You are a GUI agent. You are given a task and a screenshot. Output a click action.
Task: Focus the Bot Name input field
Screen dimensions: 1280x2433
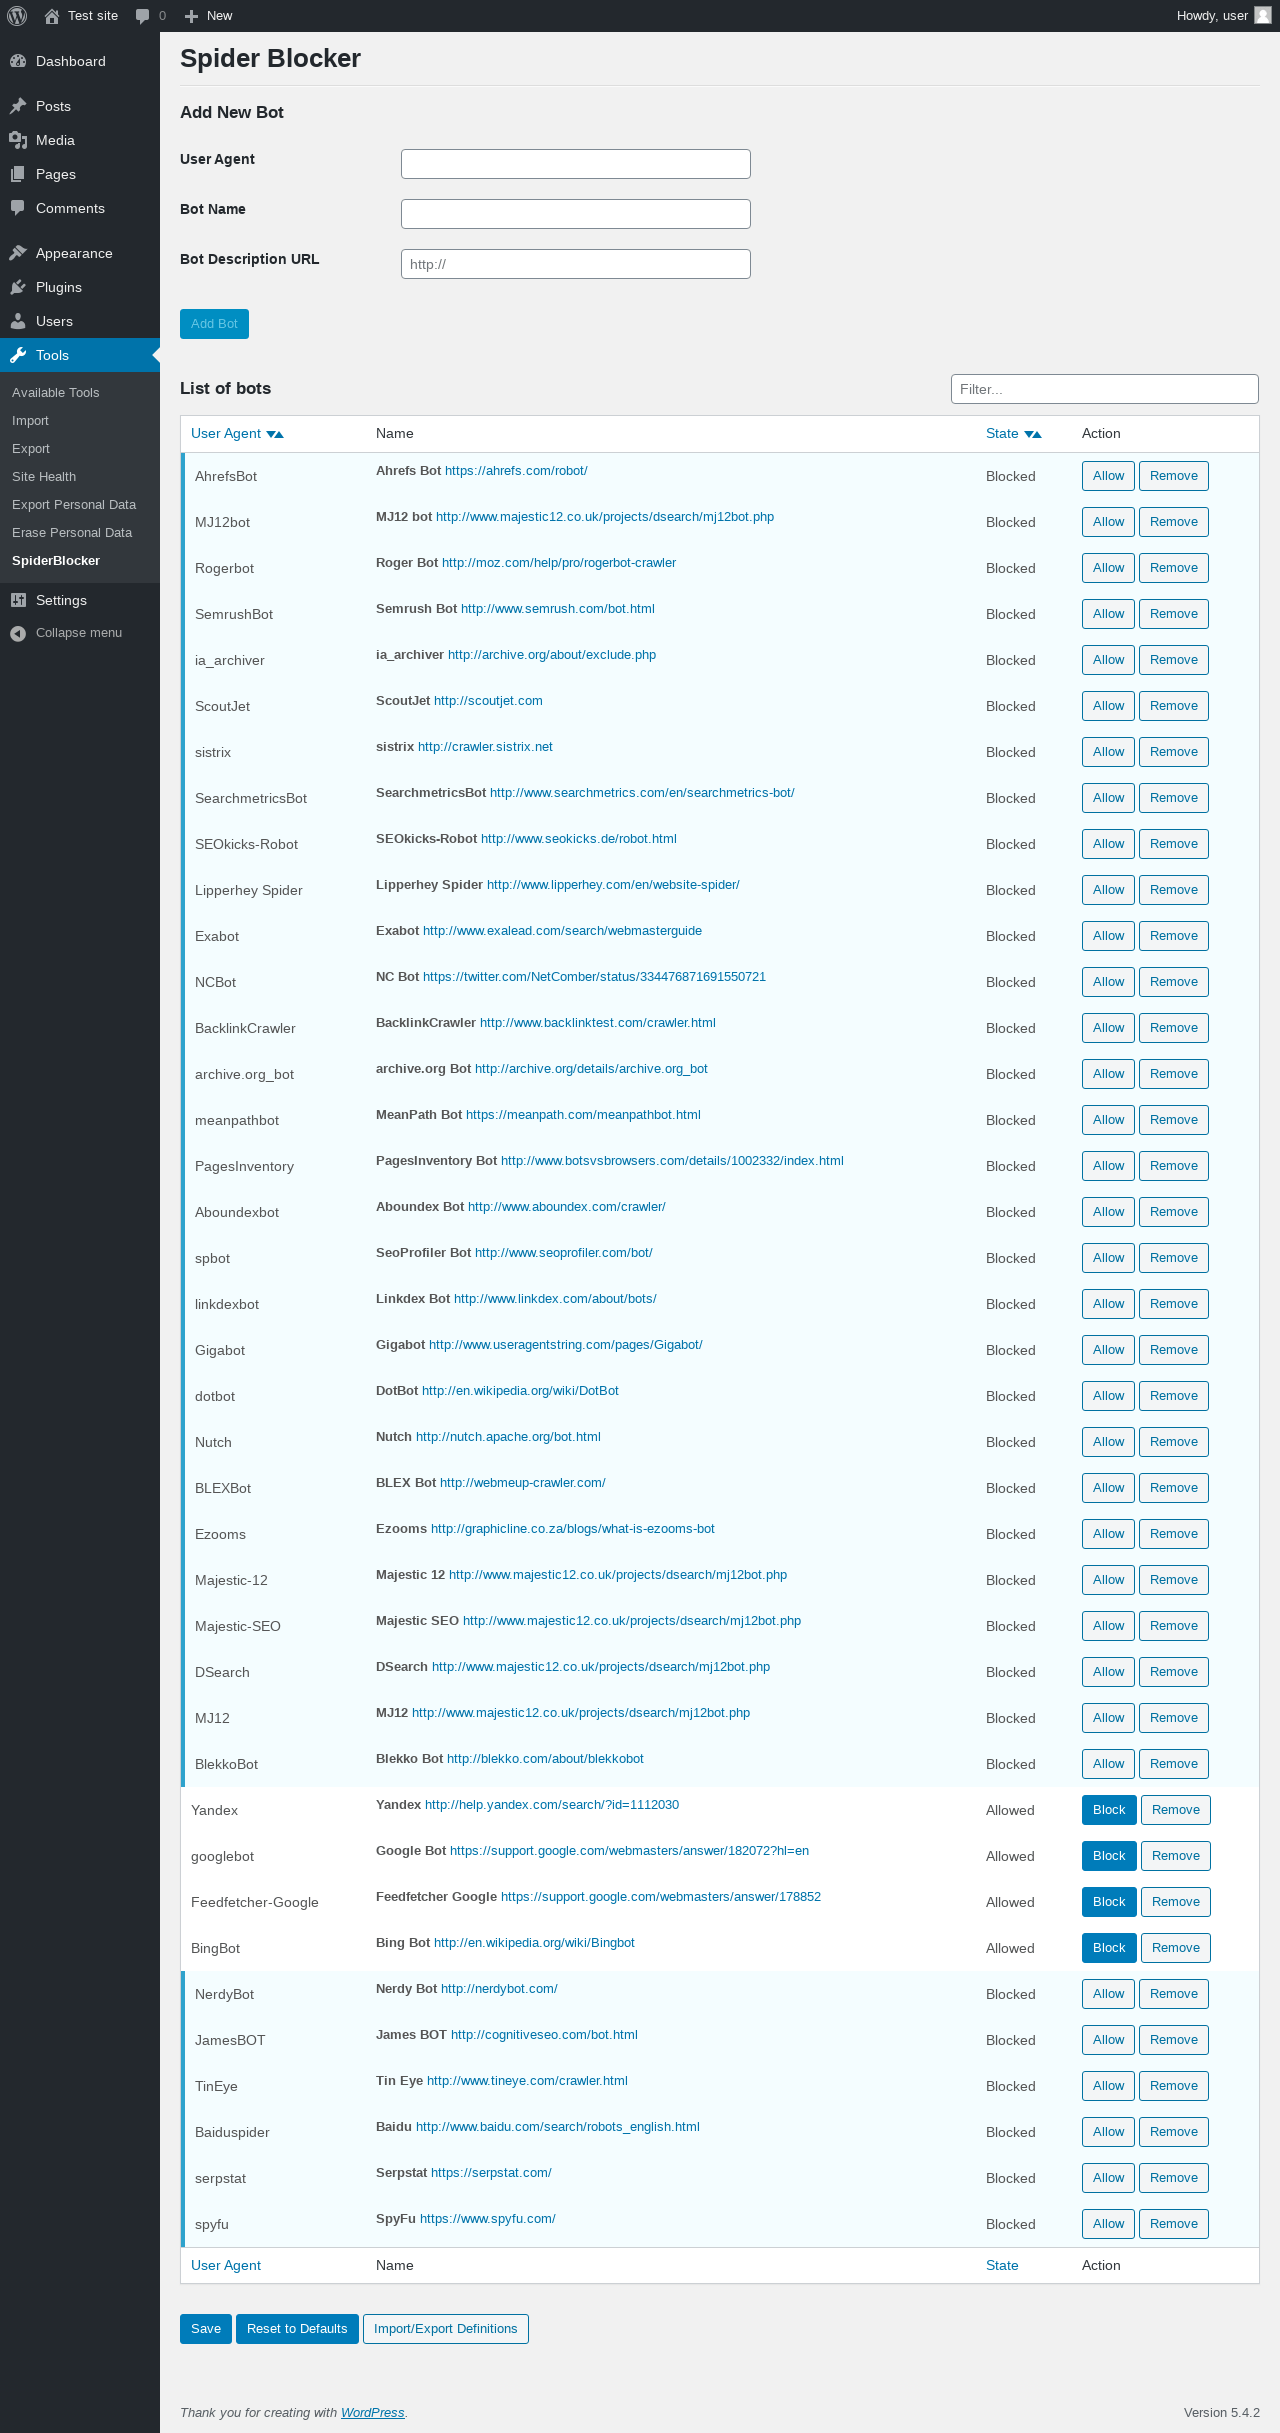(x=576, y=214)
